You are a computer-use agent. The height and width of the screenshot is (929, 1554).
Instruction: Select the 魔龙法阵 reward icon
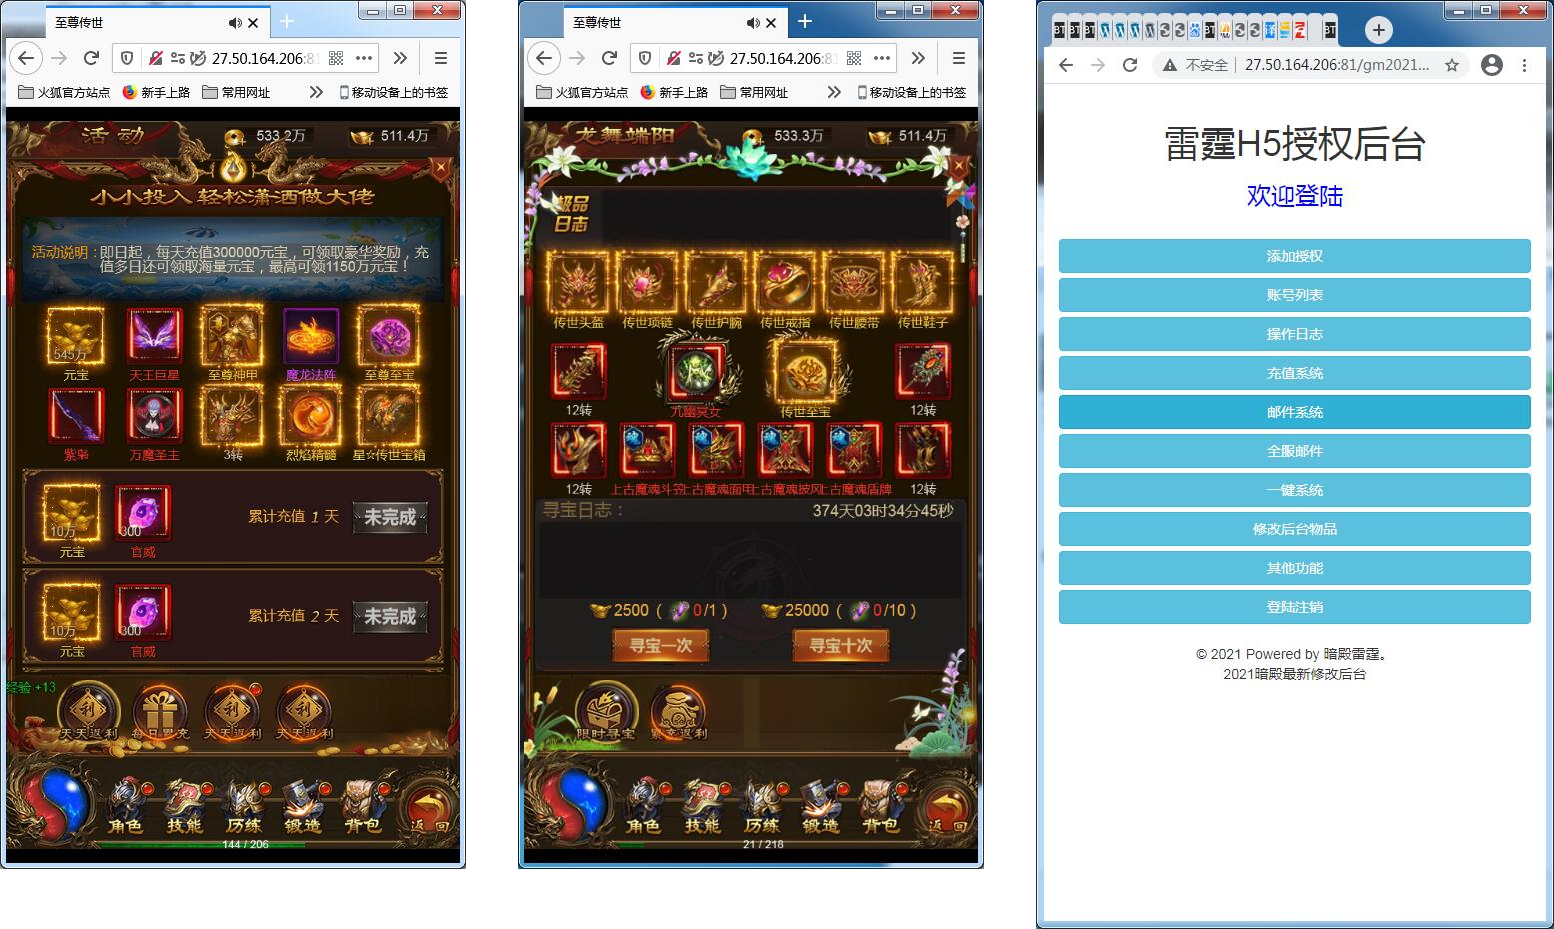311,336
